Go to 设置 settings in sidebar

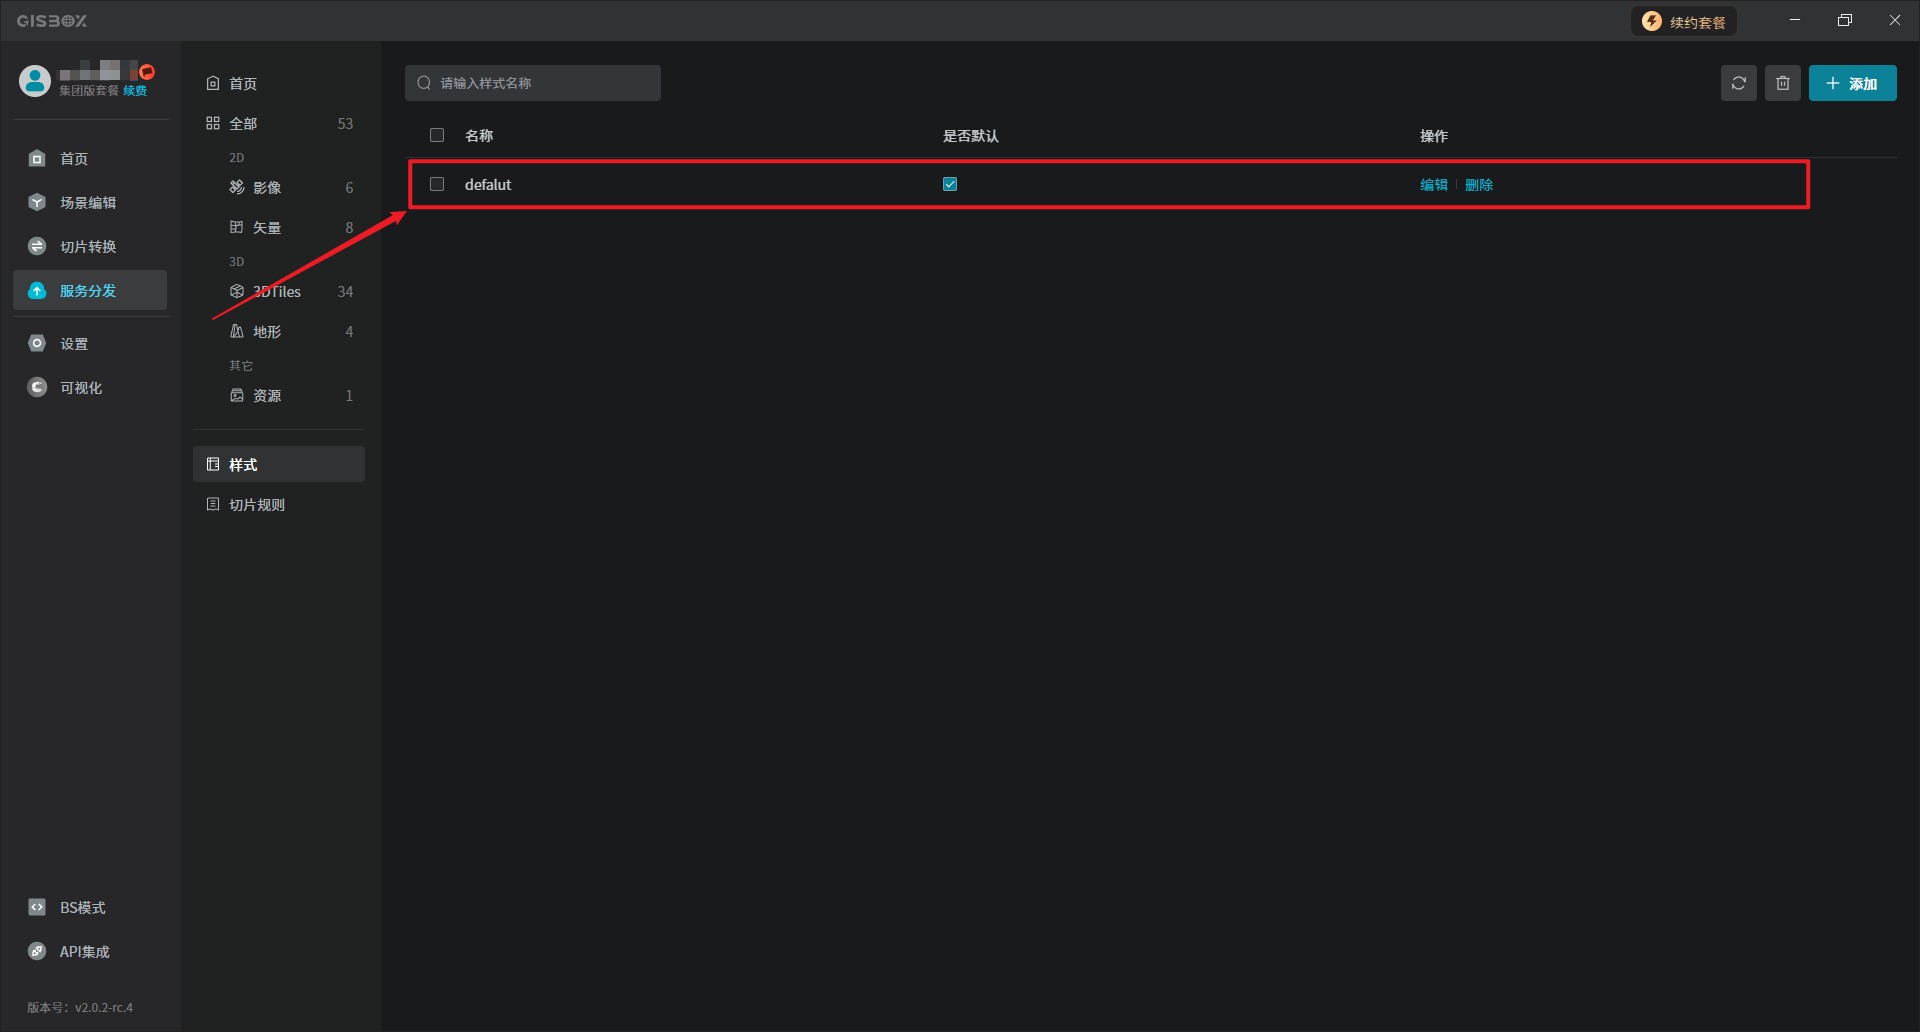(x=73, y=344)
